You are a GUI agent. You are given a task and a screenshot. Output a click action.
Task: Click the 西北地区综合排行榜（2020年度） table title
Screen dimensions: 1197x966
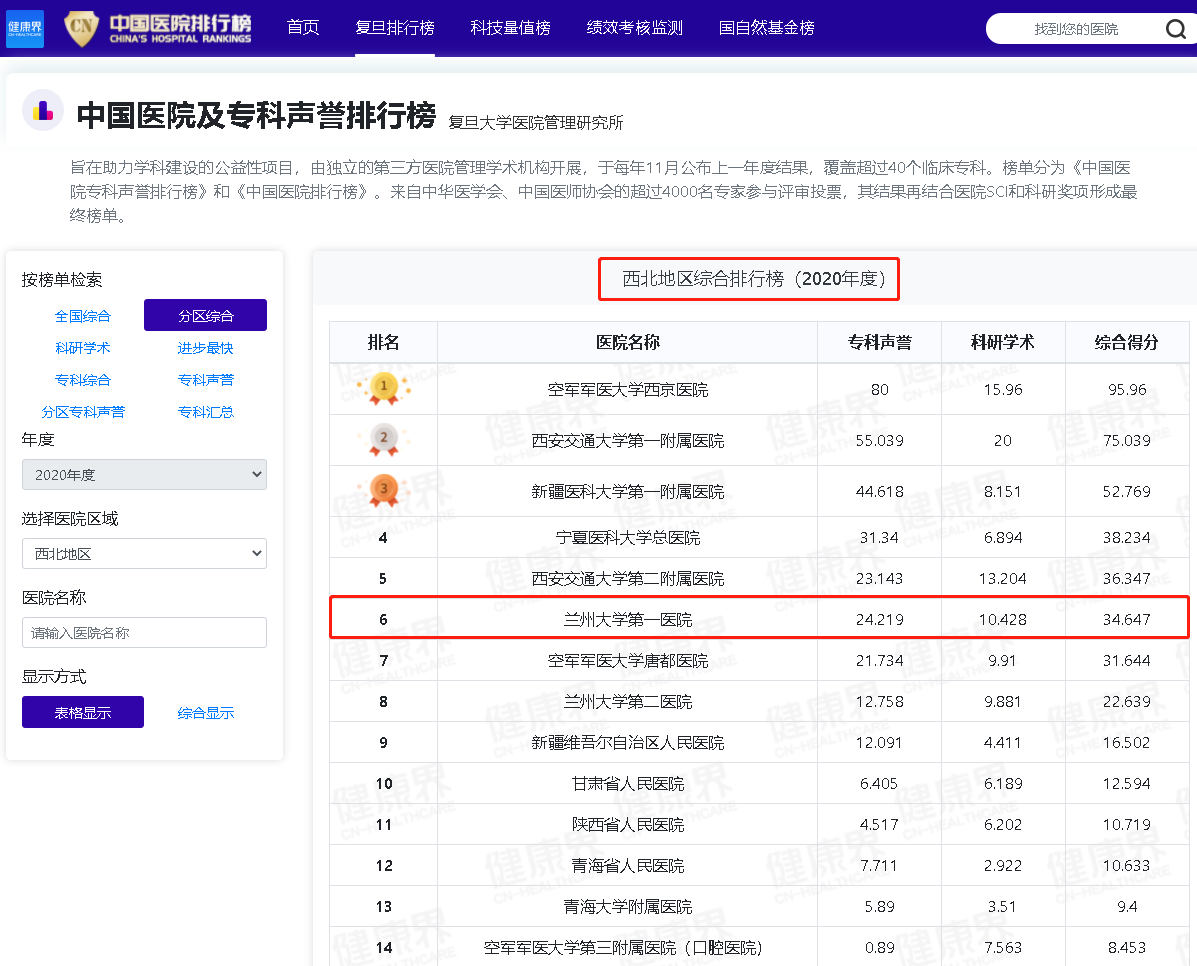[x=753, y=279]
